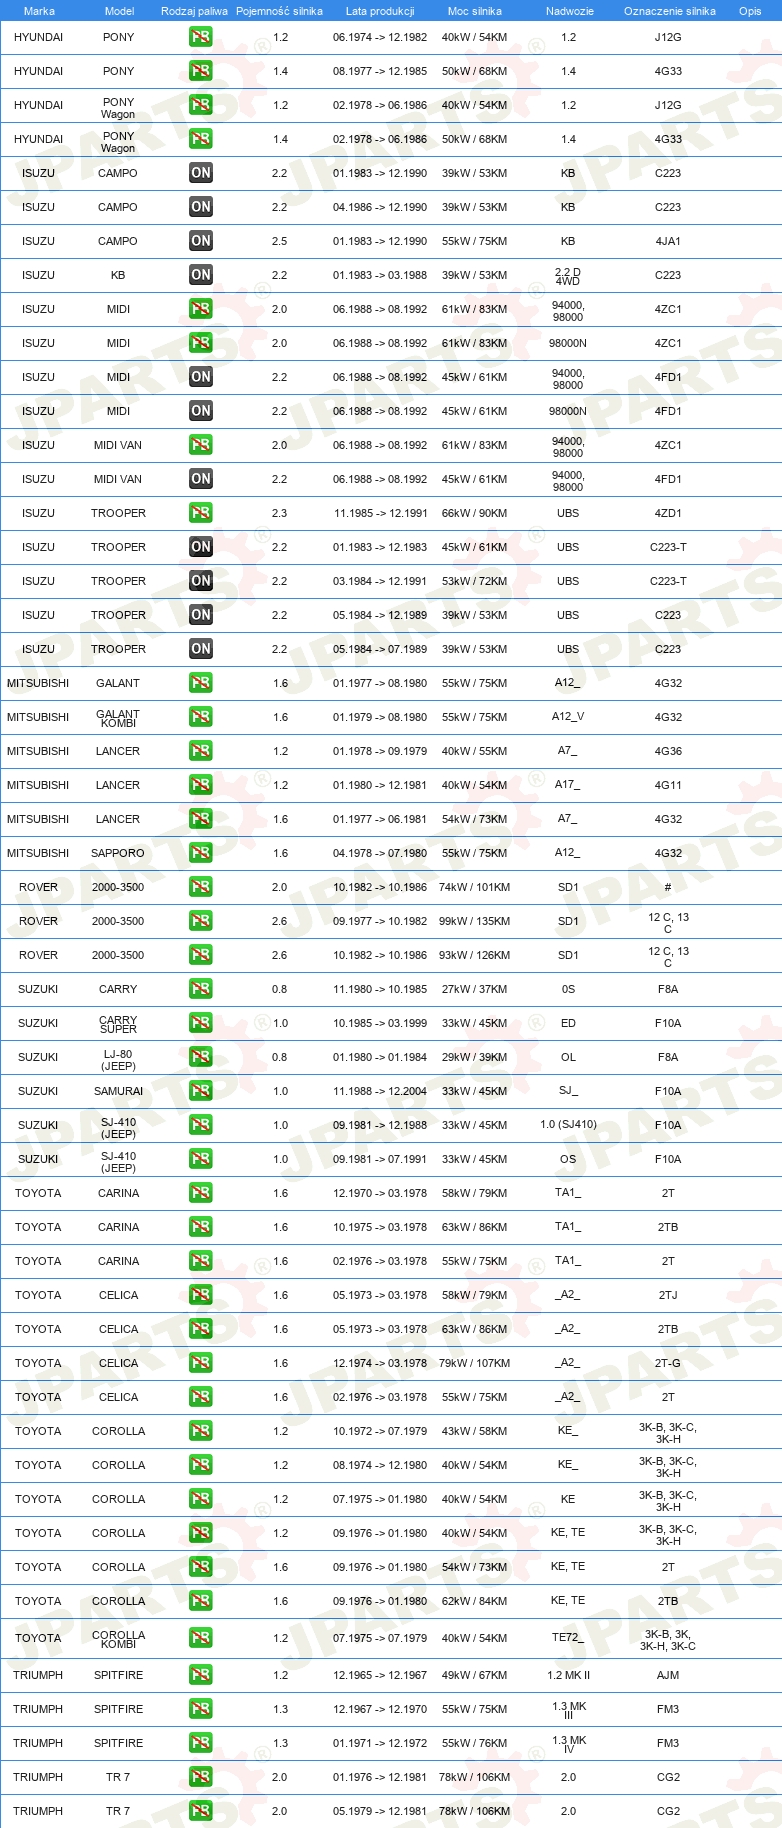Click the PB icon in the Hyundai Pony 08.1977 row
The image size is (782, 1828).
pyautogui.click(x=201, y=71)
